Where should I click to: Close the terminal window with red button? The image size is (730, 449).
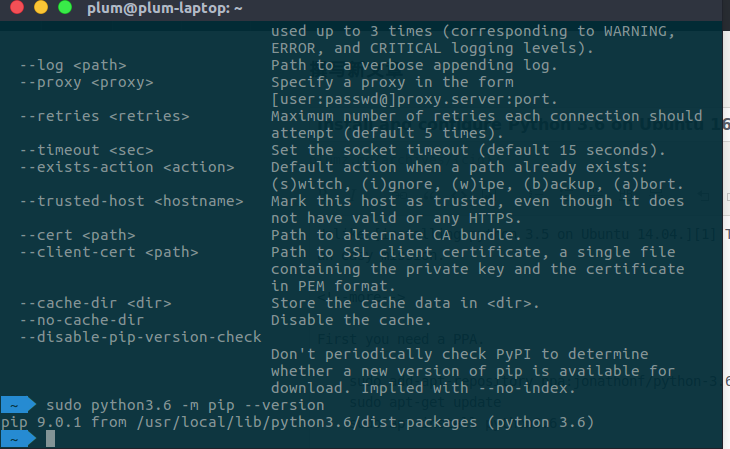click(17, 8)
